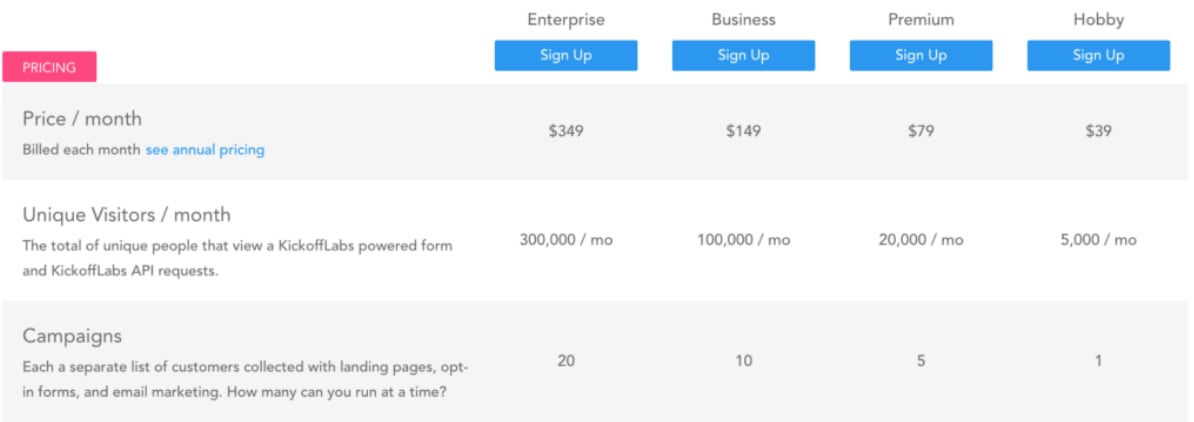
Task: Click the Business column heading
Action: pos(743,19)
